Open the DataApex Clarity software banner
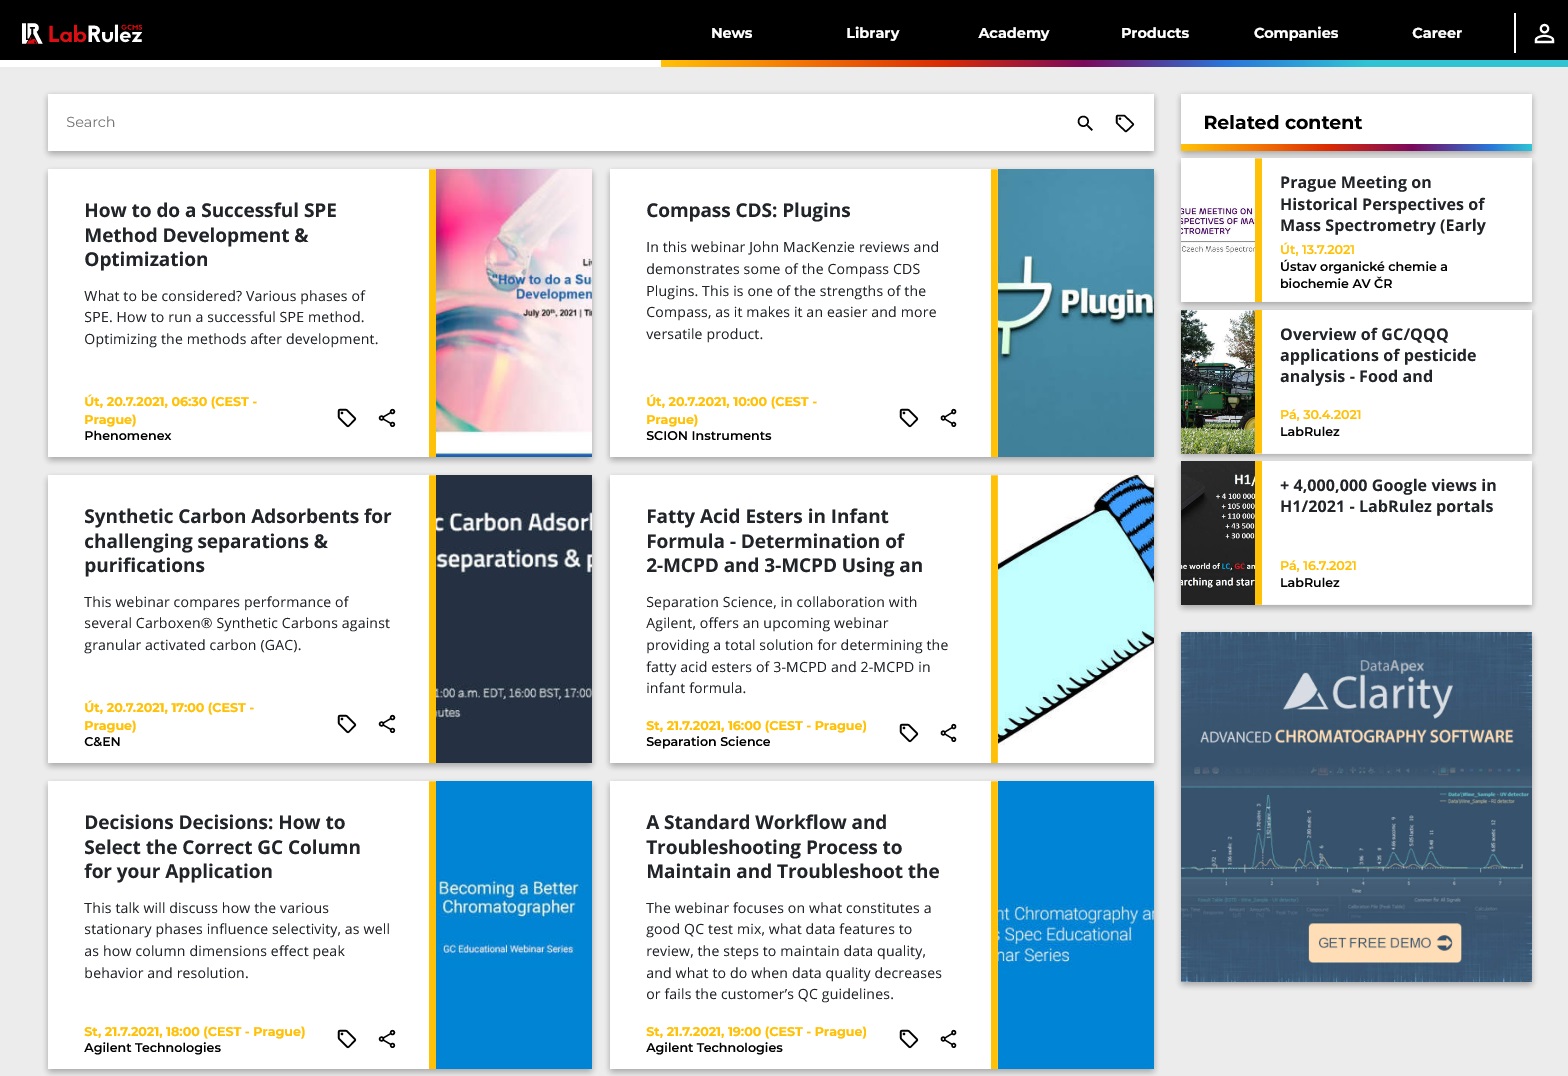Viewport: 1568px width, 1076px height. [1356, 807]
